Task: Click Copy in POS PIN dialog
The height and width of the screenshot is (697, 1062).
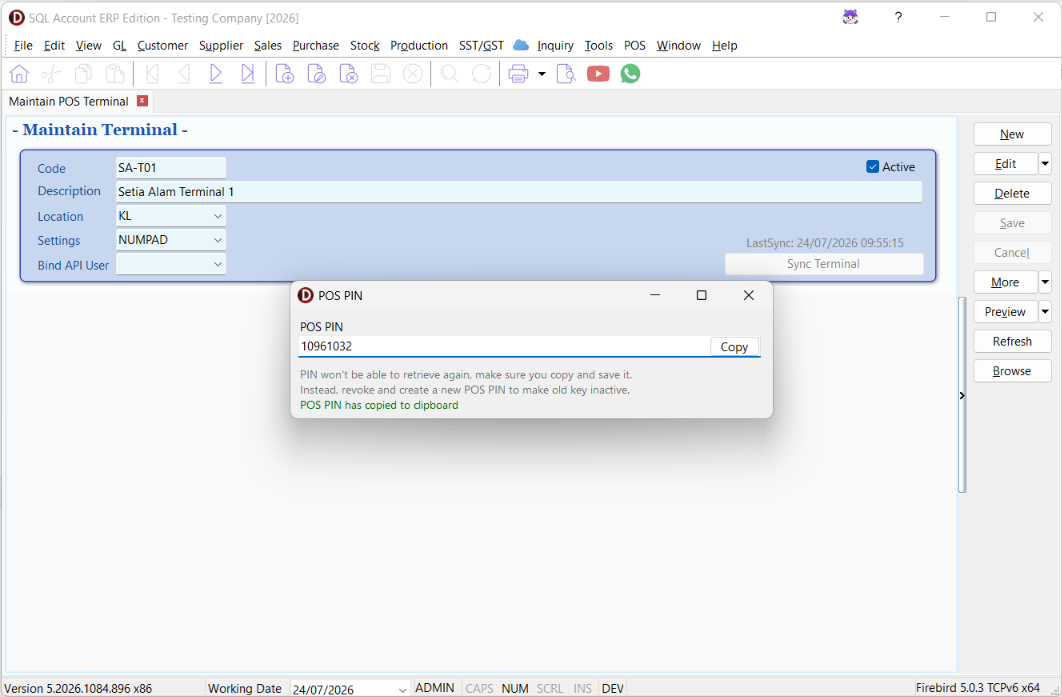Action: point(734,347)
